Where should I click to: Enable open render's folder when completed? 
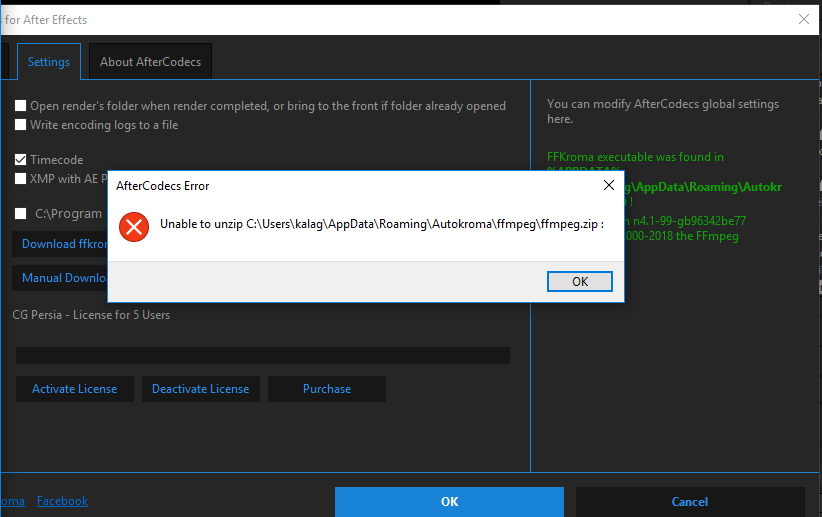click(20, 106)
